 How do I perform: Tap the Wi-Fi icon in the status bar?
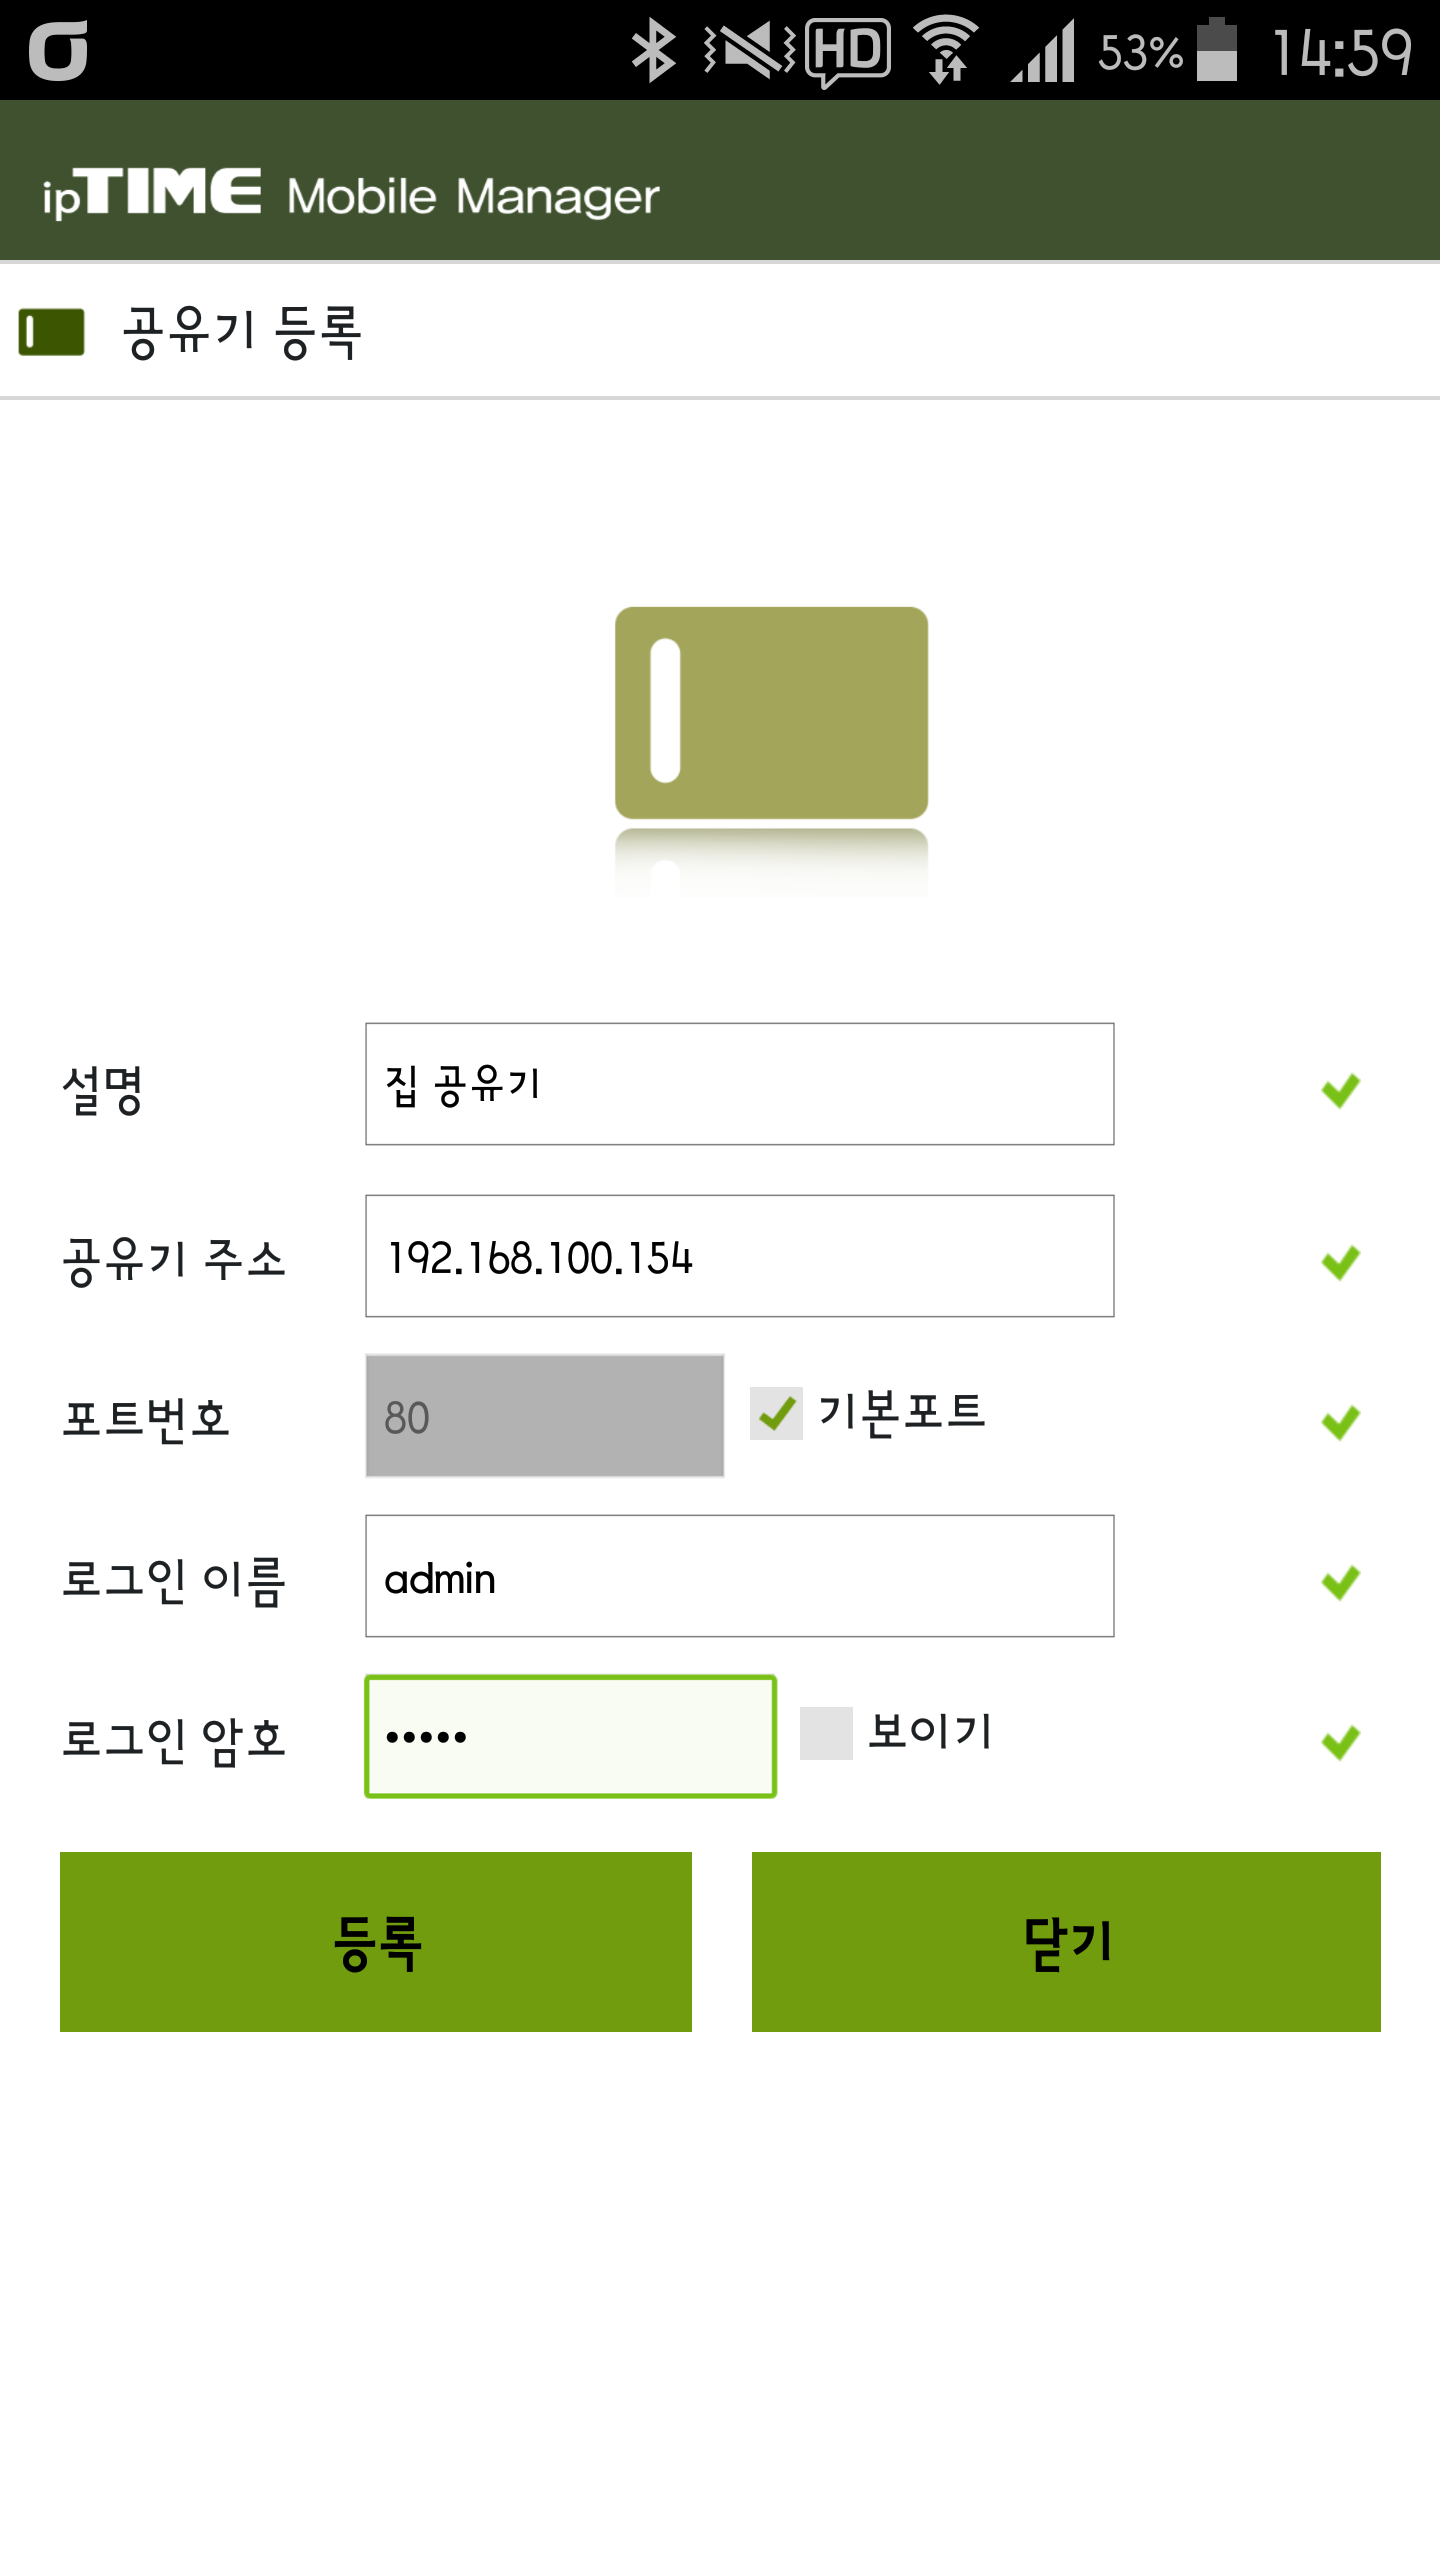point(946,50)
